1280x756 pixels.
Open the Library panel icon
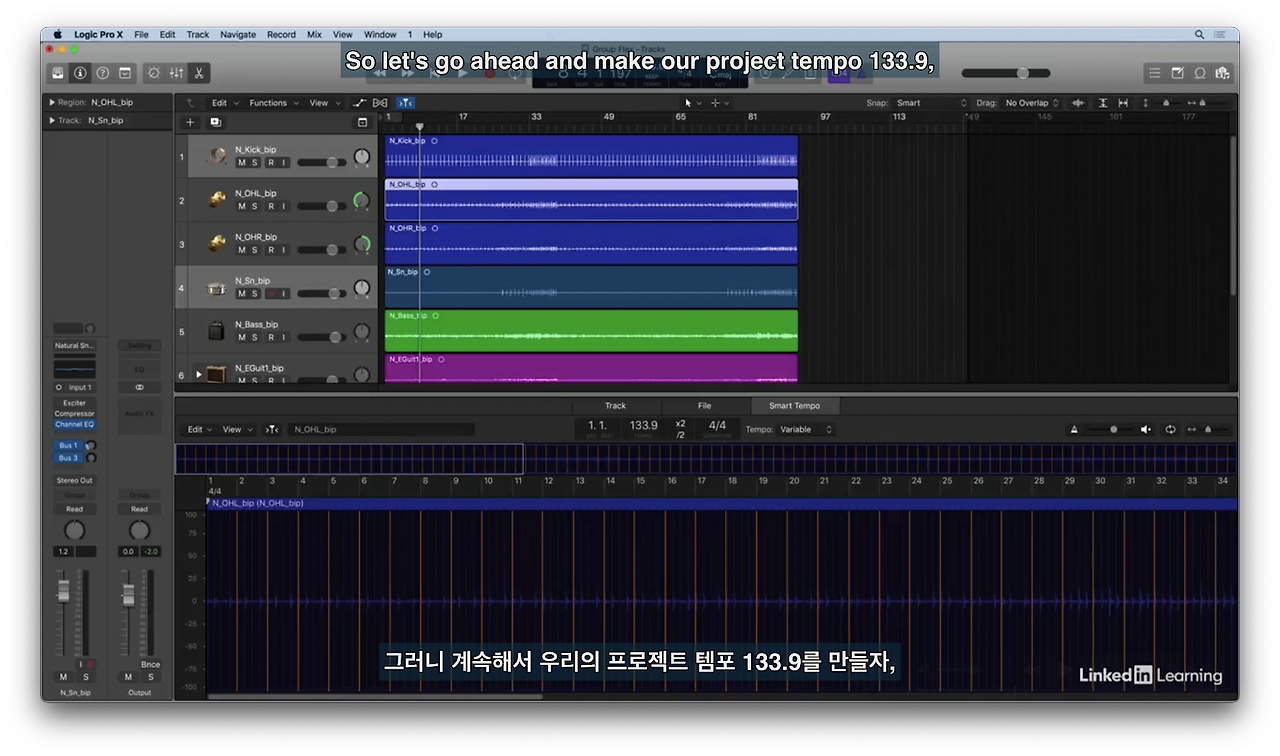click(58, 73)
